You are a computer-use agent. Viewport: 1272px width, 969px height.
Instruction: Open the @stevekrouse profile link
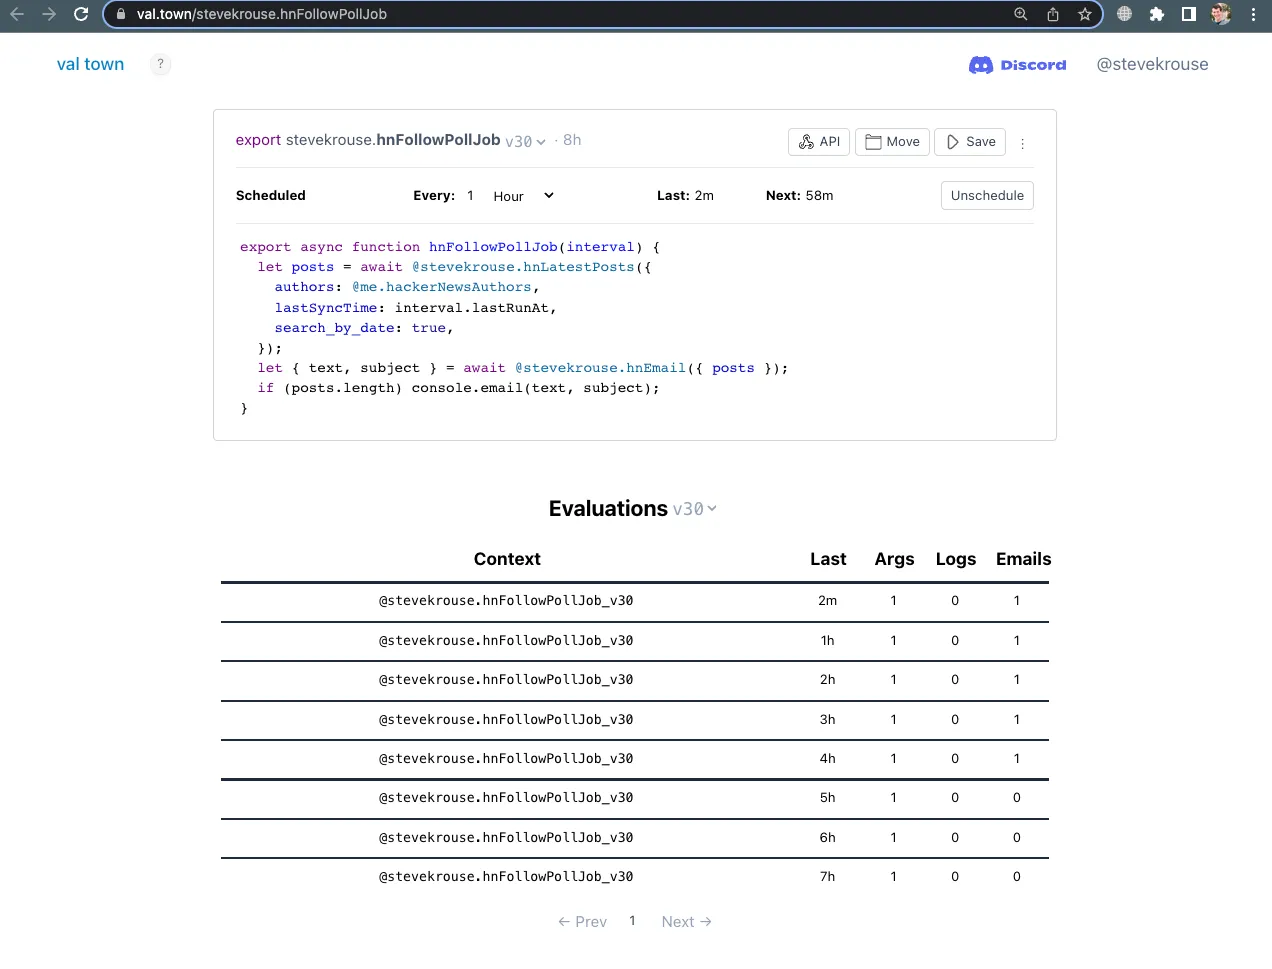click(1152, 64)
